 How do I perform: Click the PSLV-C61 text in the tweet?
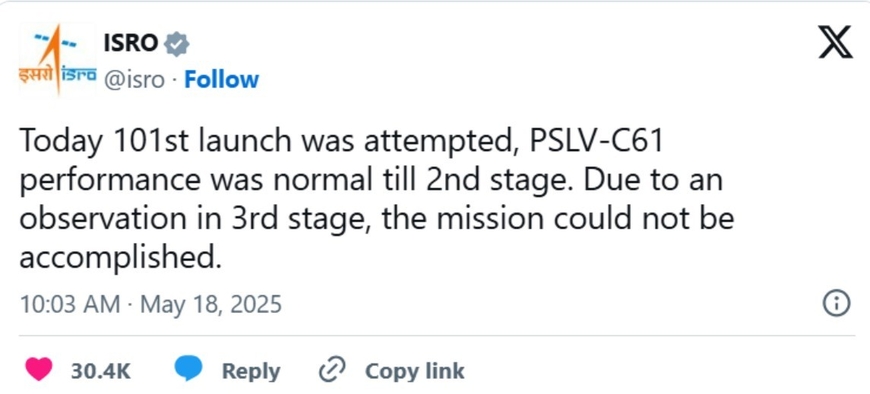[x=597, y=142]
